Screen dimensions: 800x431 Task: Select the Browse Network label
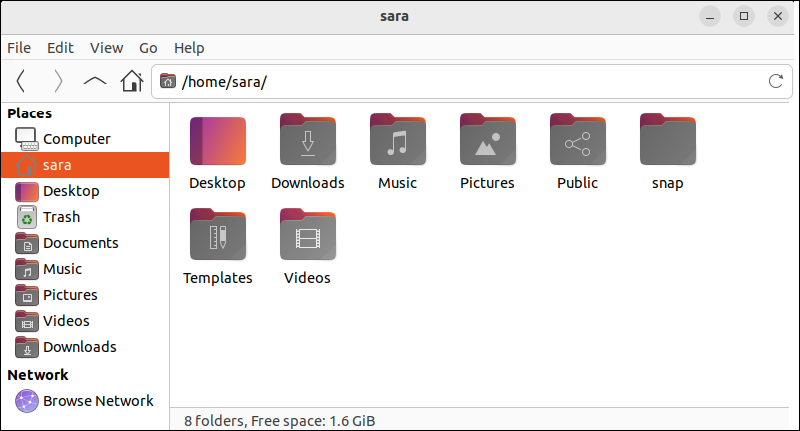click(98, 401)
